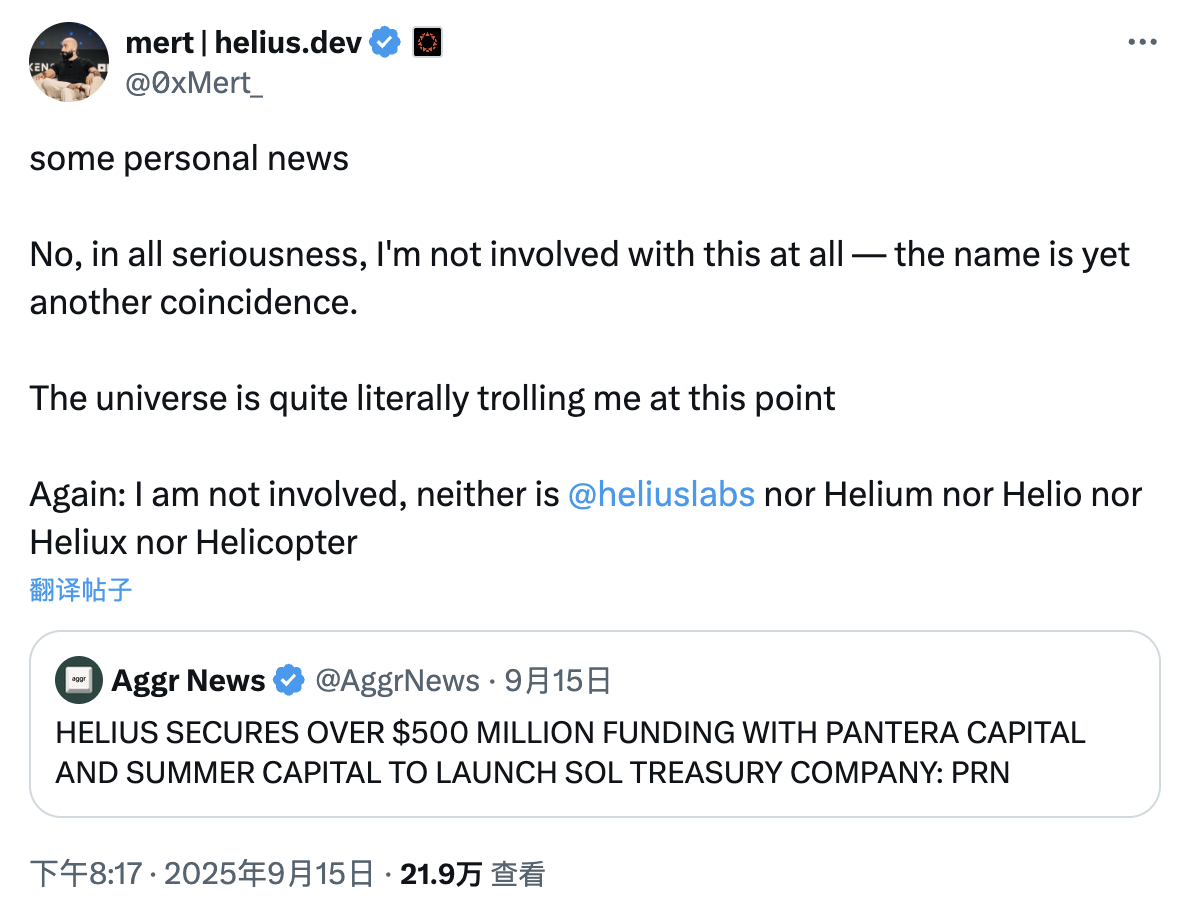Click the Aggr logo inside the quoted card avatar
Screen dimensions: 1188x918
click(x=78, y=680)
